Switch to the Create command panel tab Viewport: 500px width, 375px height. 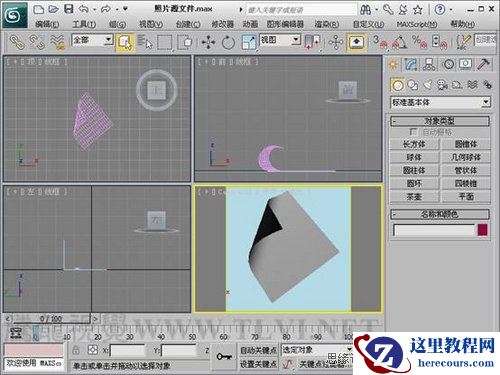(393, 64)
